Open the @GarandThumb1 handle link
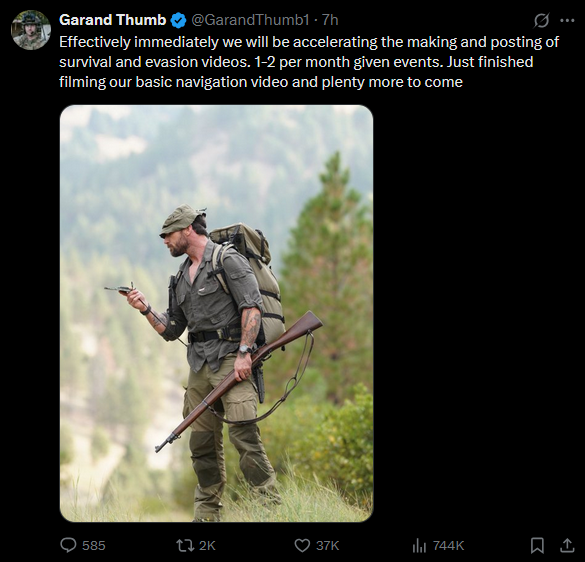Viewport: 585px width, 562px height. point(250,20)
